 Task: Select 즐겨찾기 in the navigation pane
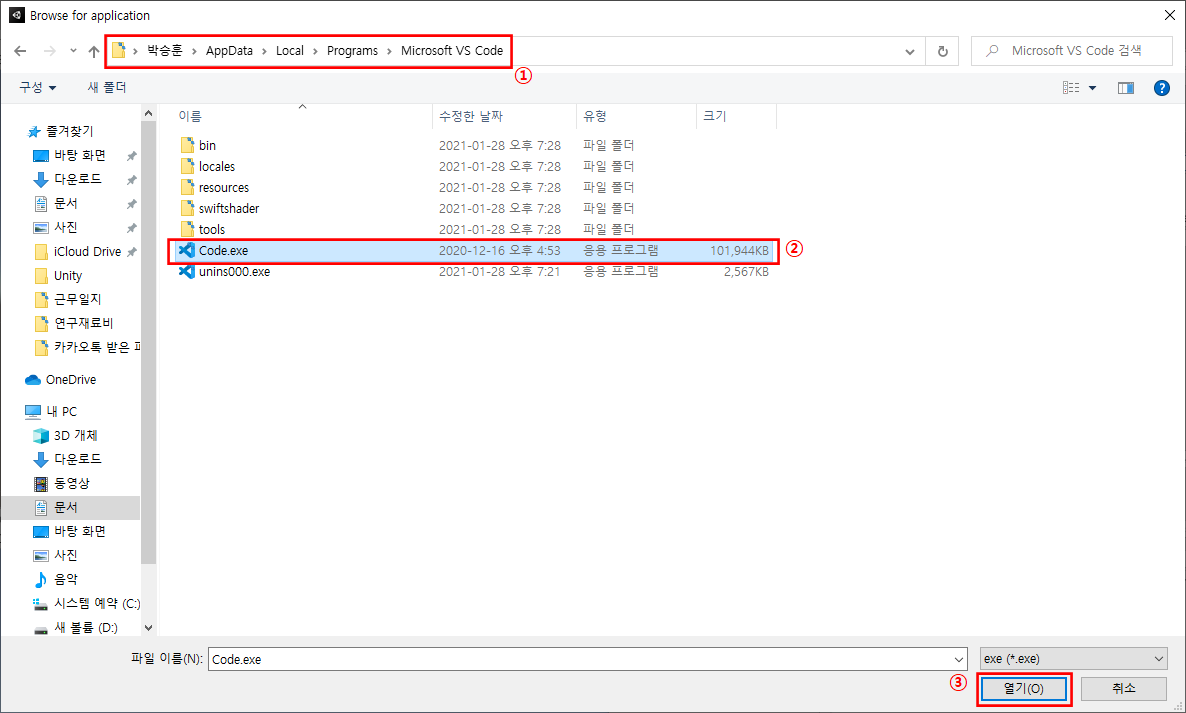(70, 132)
